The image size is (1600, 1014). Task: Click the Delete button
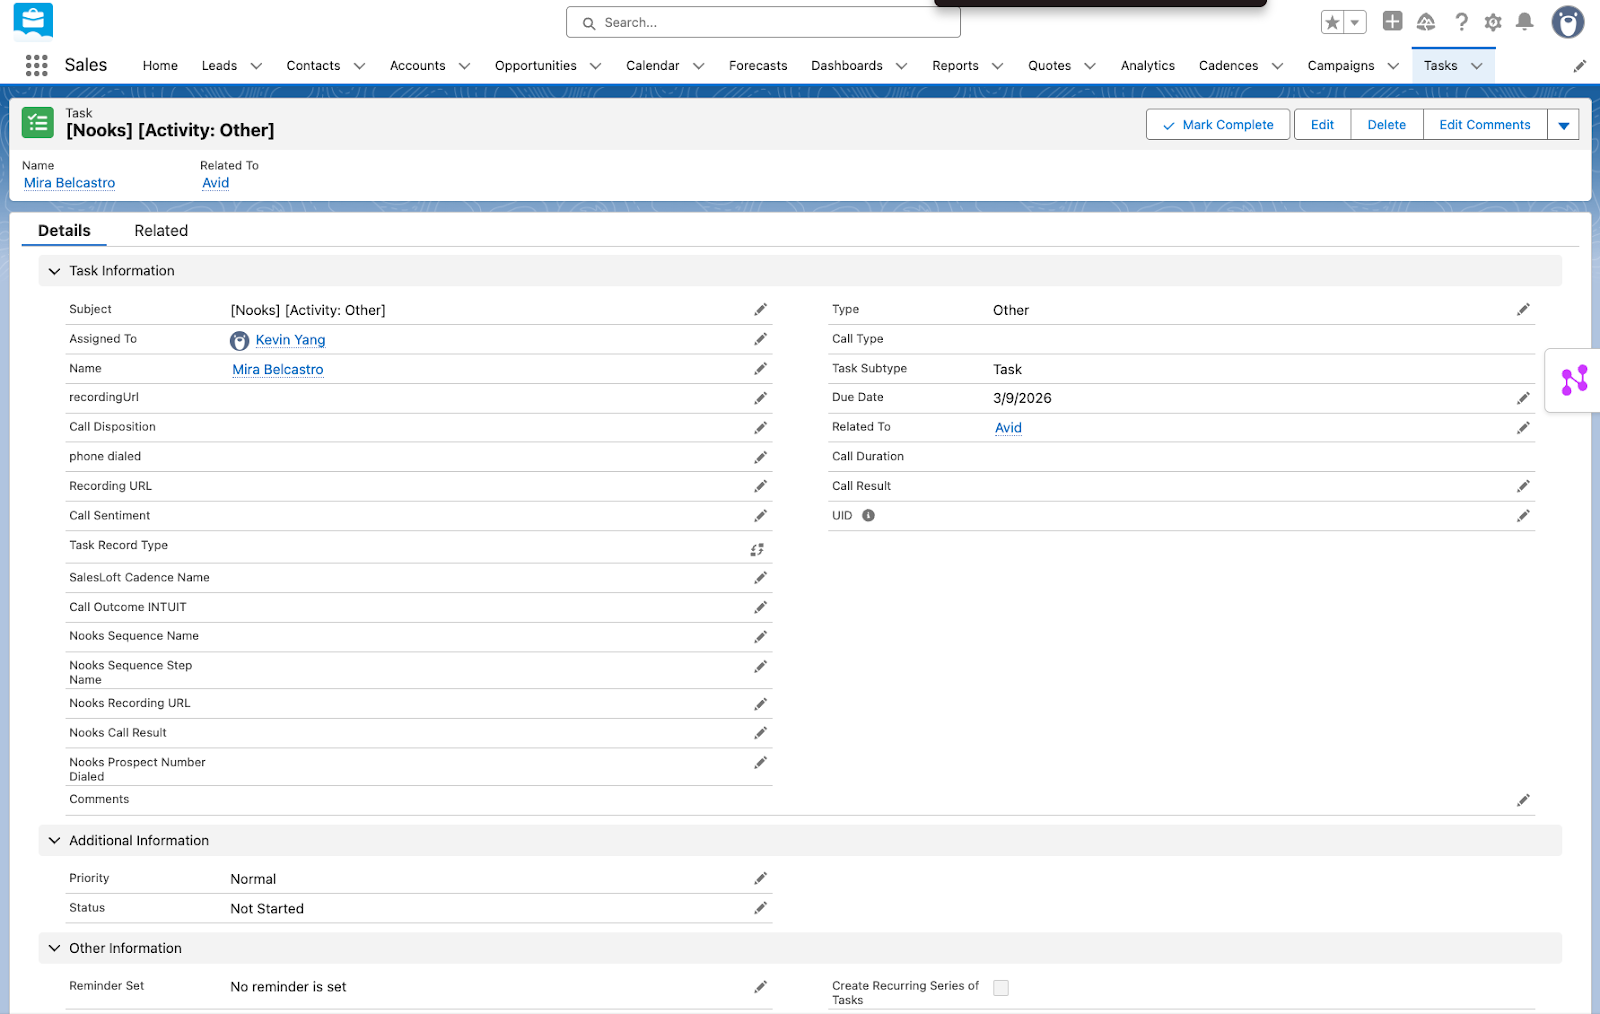[1387, 125]
